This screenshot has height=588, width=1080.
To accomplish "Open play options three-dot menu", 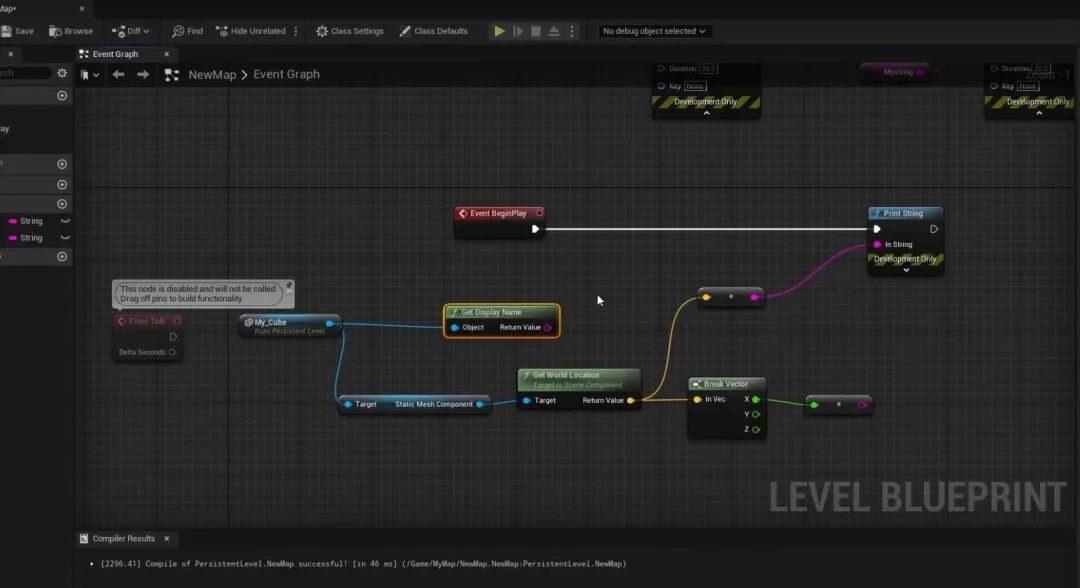I will coord(572,31).
